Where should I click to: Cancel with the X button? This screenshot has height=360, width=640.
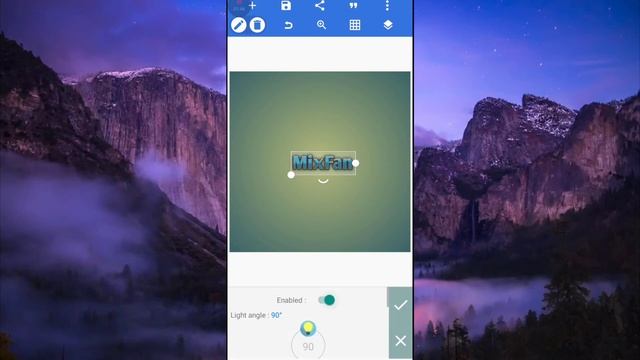400,340
